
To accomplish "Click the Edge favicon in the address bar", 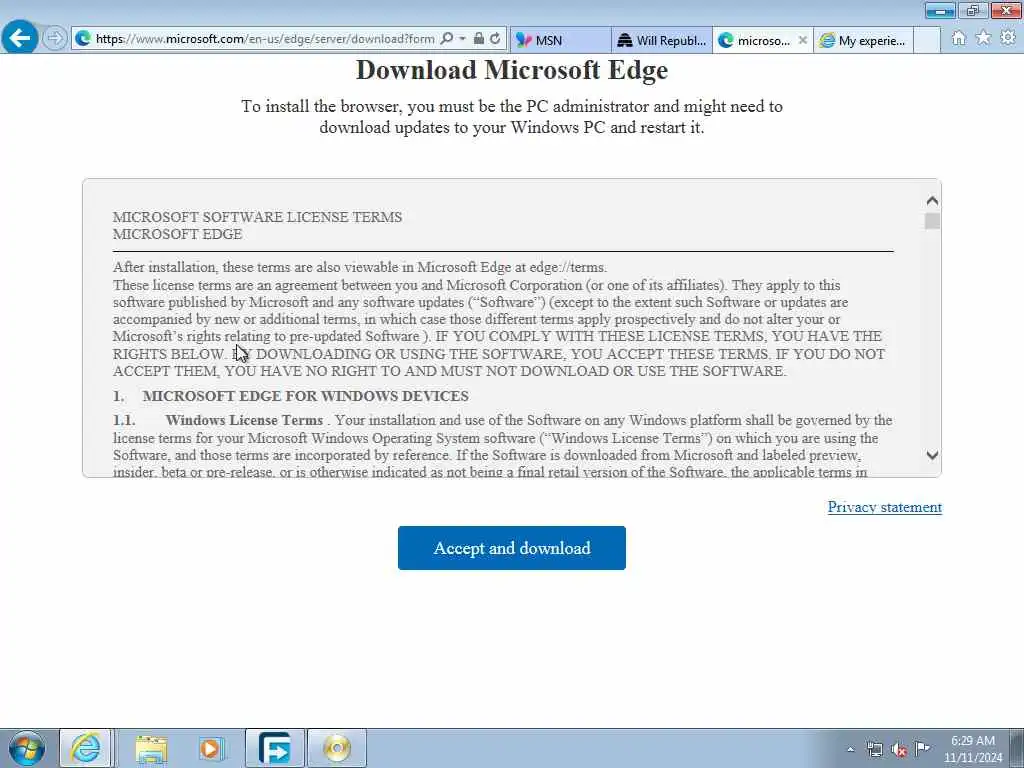I will [82, 39].
